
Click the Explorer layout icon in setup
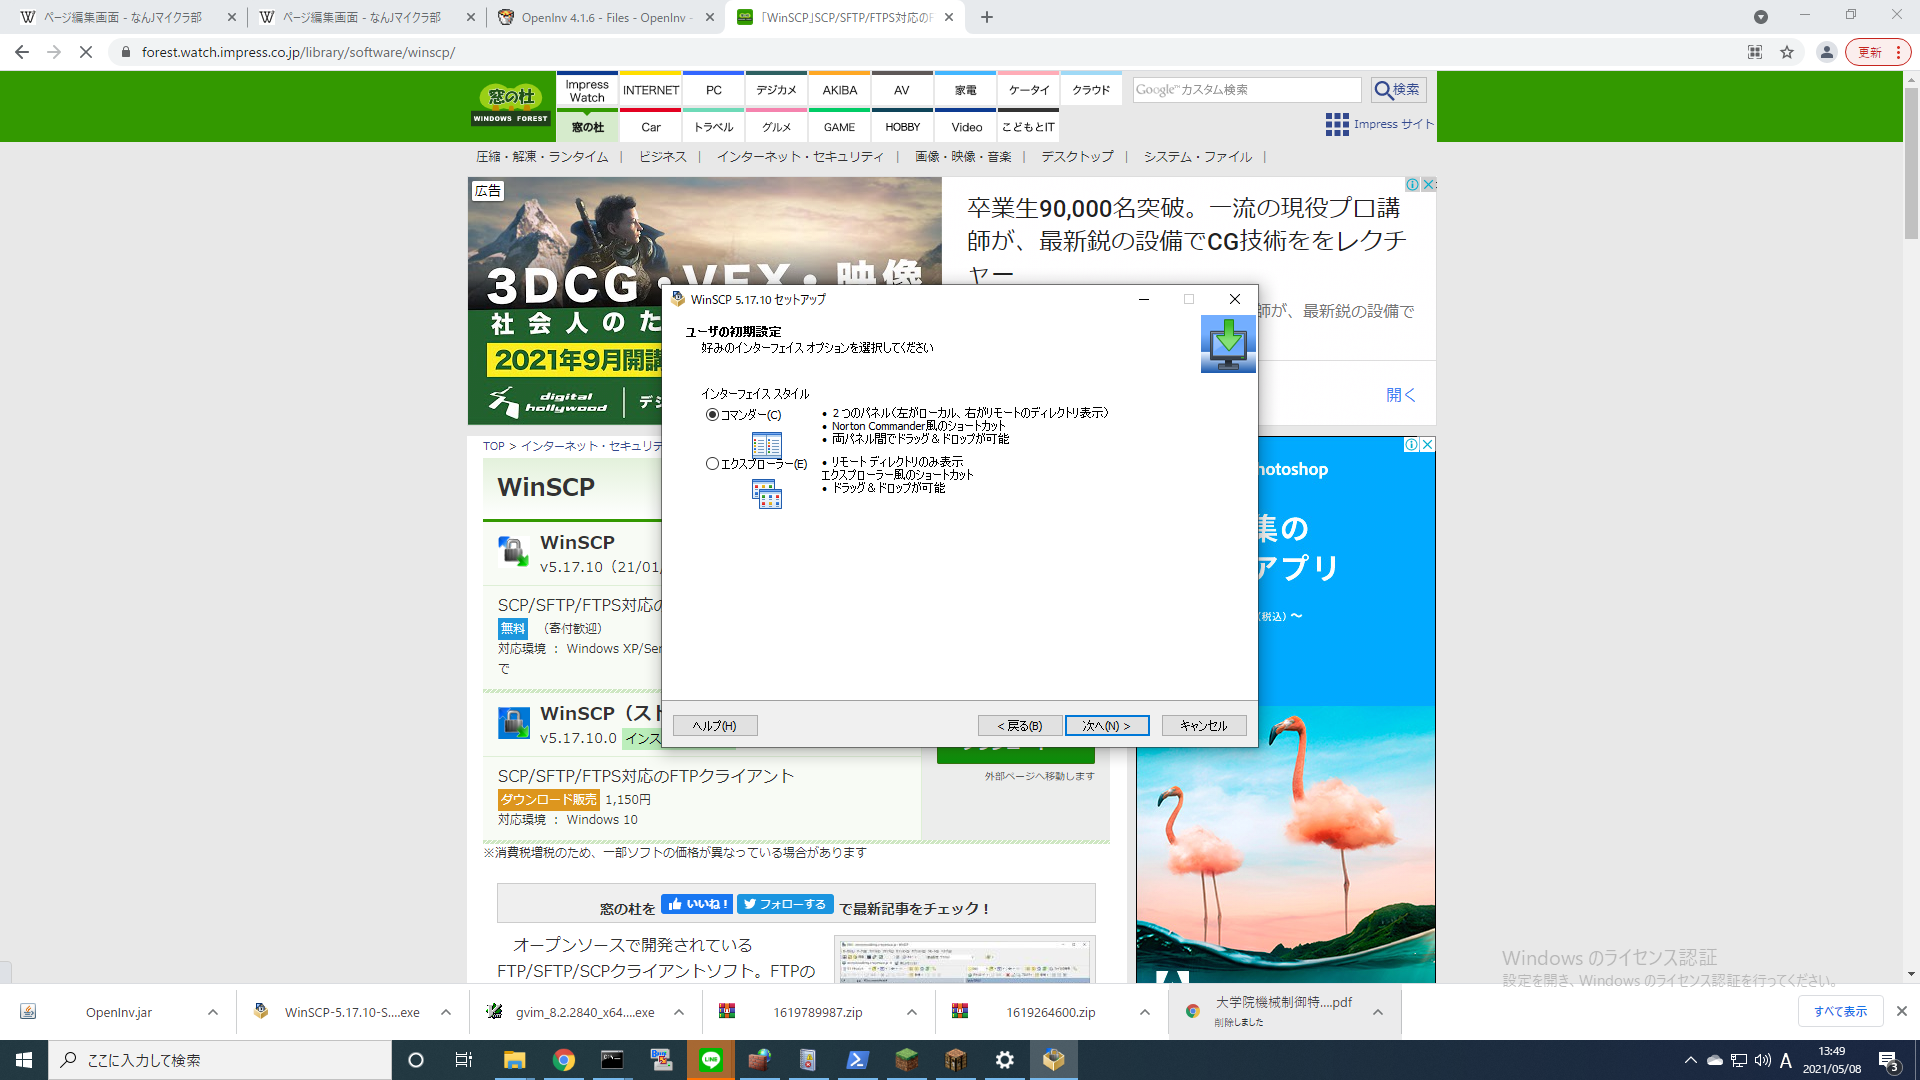click(x=767, y=494)
